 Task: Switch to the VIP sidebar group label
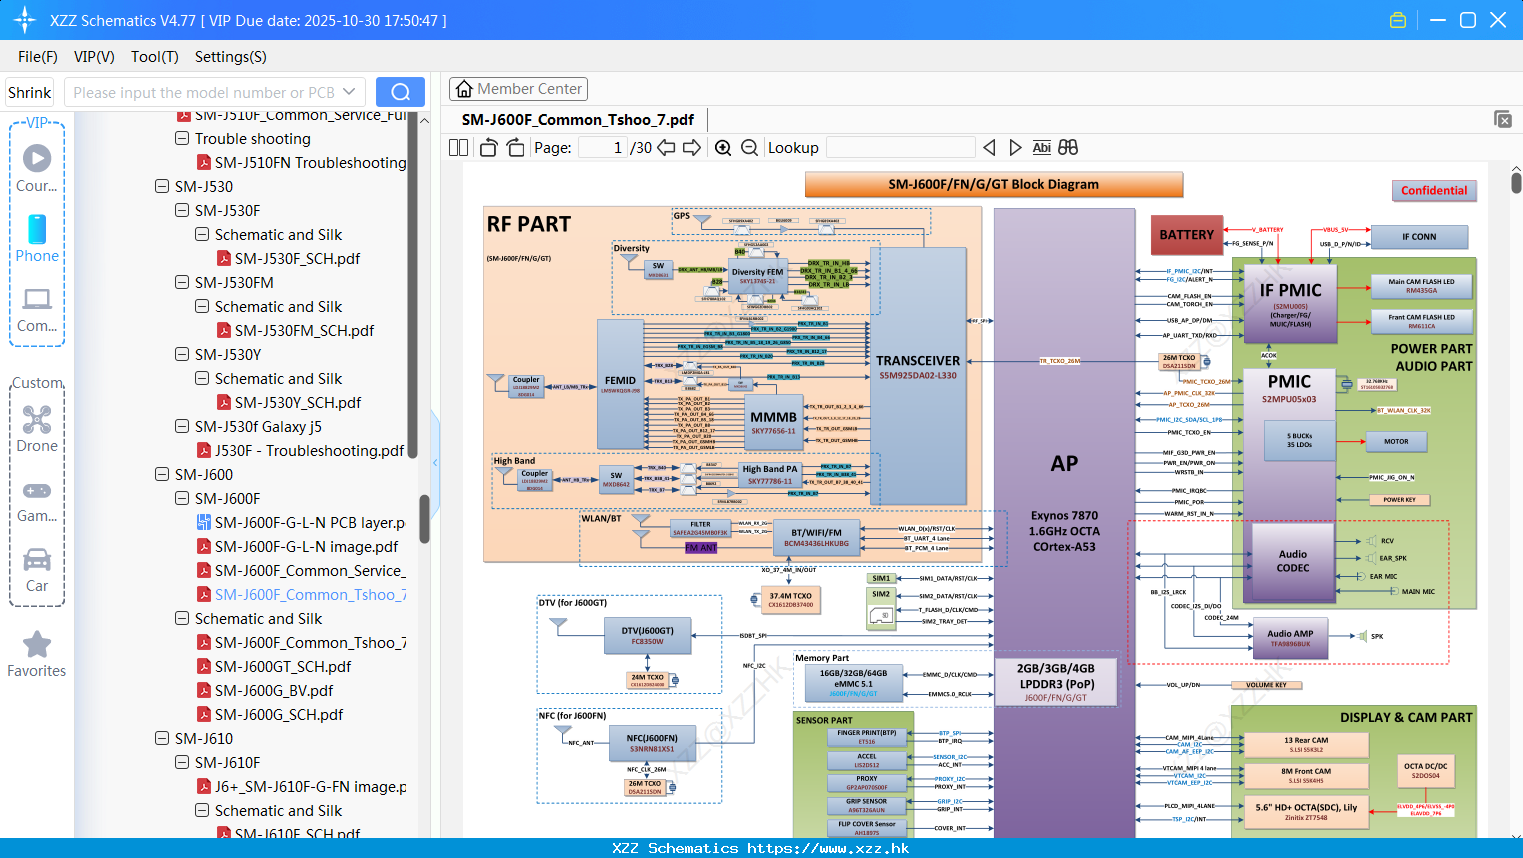[37, 122]
